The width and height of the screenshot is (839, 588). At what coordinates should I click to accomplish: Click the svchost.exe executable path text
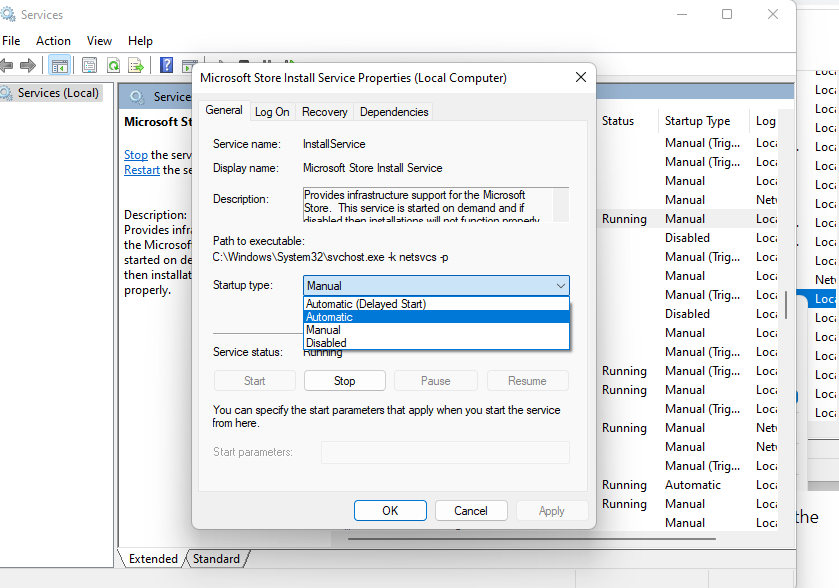point(330,257)
